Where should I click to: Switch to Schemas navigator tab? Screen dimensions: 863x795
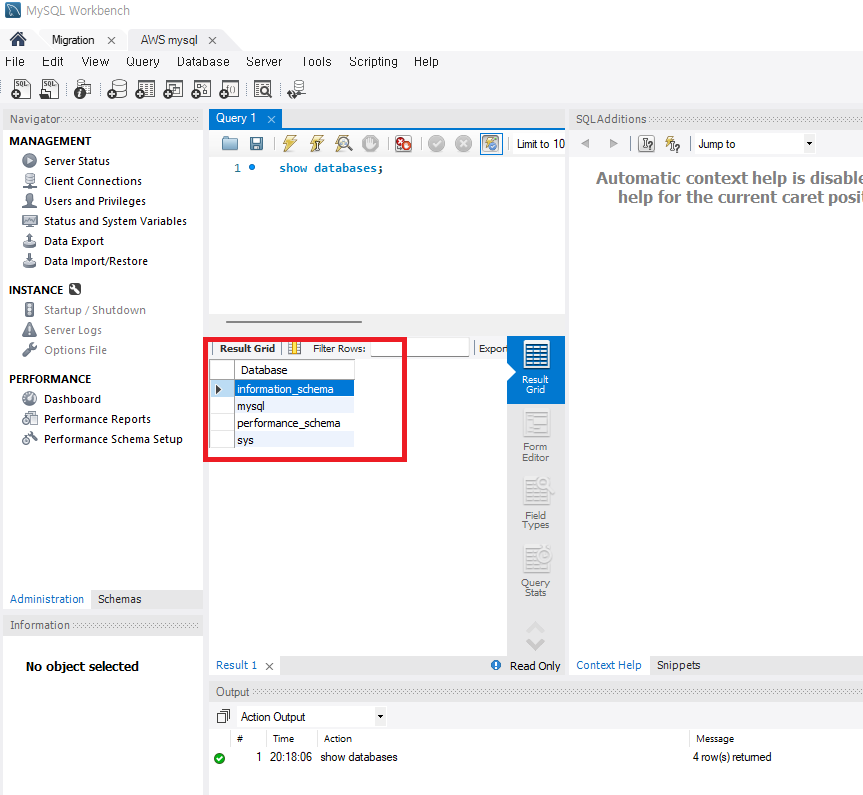(119, 599)
